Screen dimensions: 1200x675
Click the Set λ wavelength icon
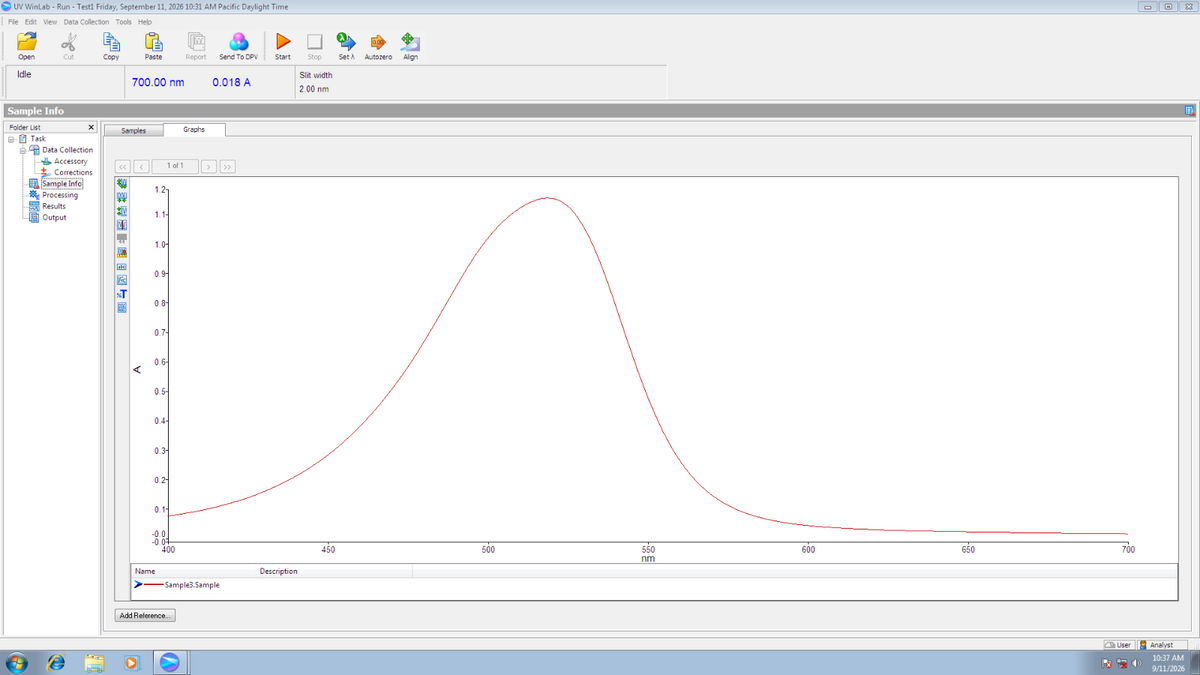point(345,41)
